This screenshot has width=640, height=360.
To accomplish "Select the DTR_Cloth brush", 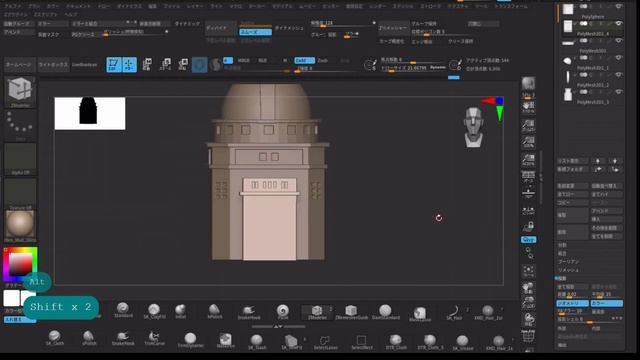I will tap(395, 342).
